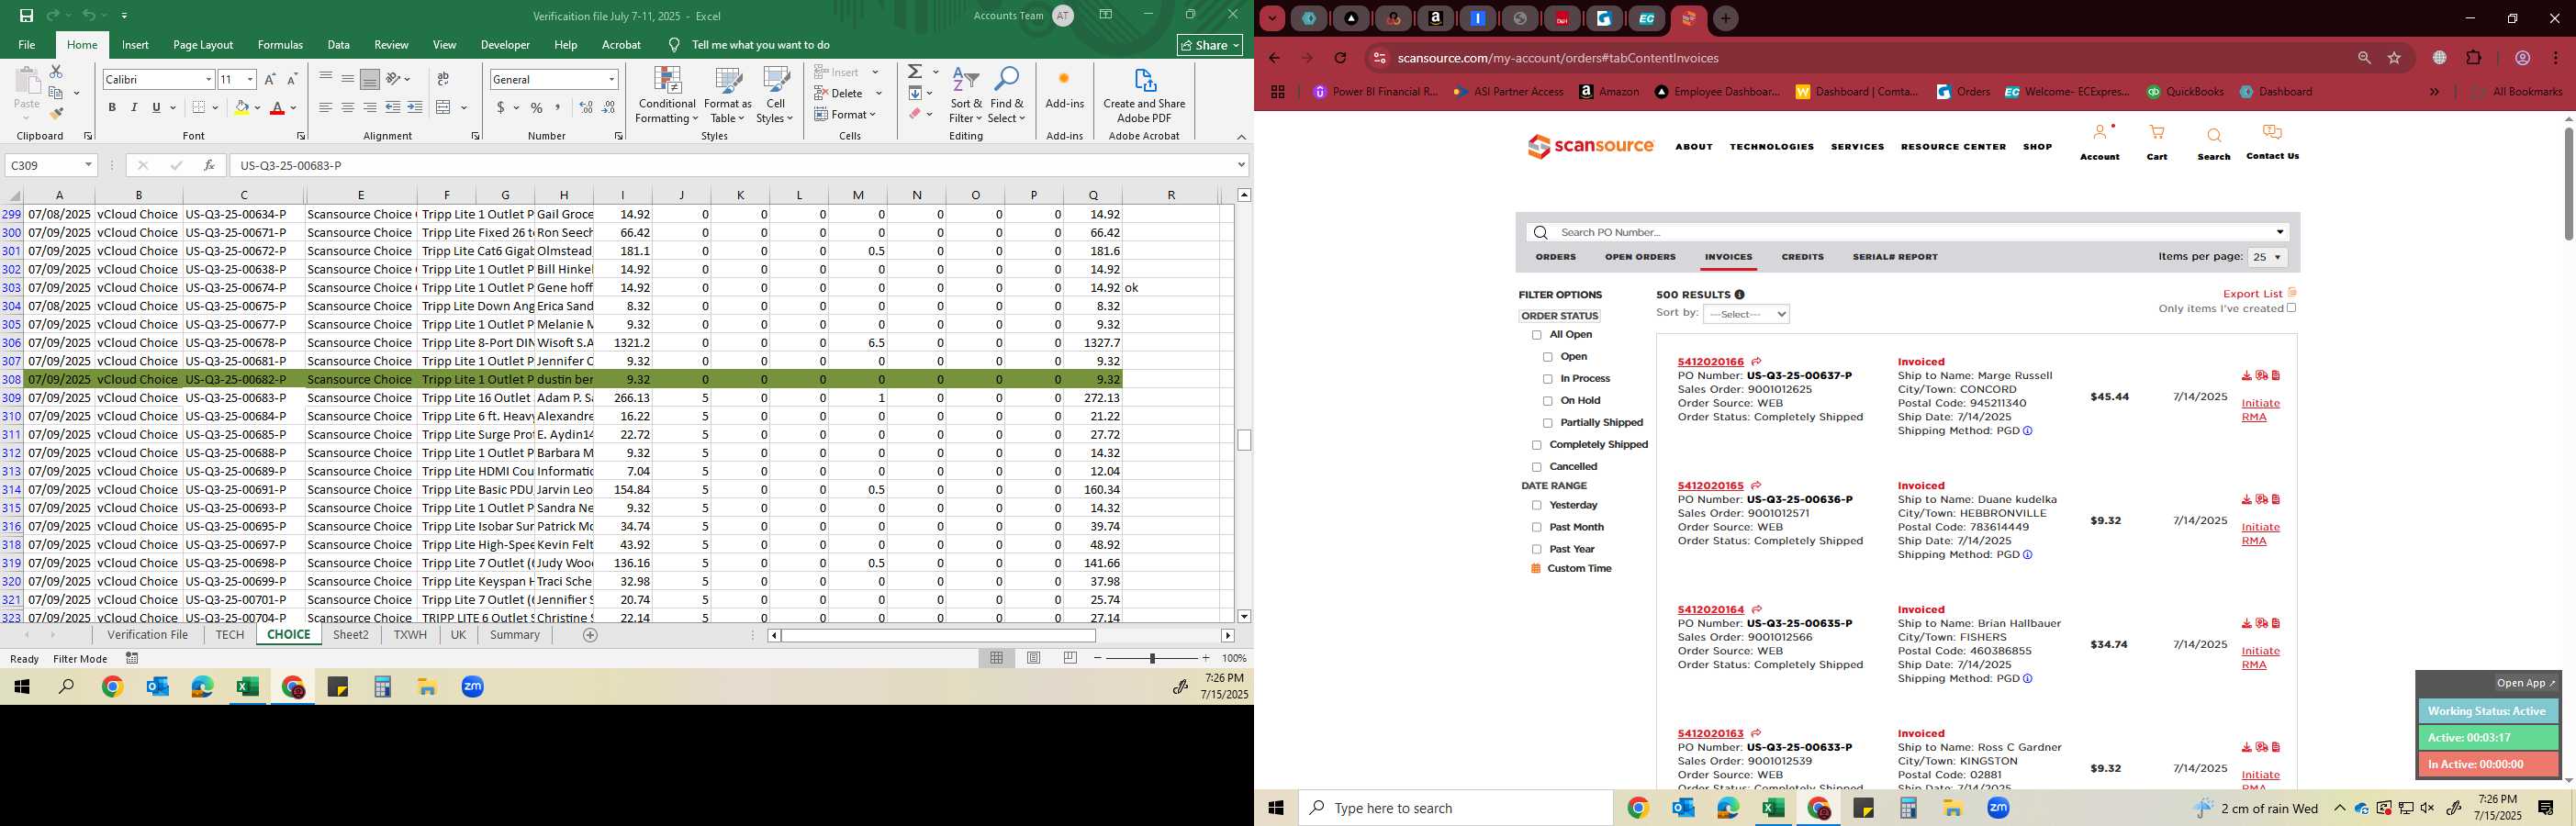This screenshot has width=2576, height=826.
Task: Toggle Italic formatting in Excel
Action: (134, 108)
